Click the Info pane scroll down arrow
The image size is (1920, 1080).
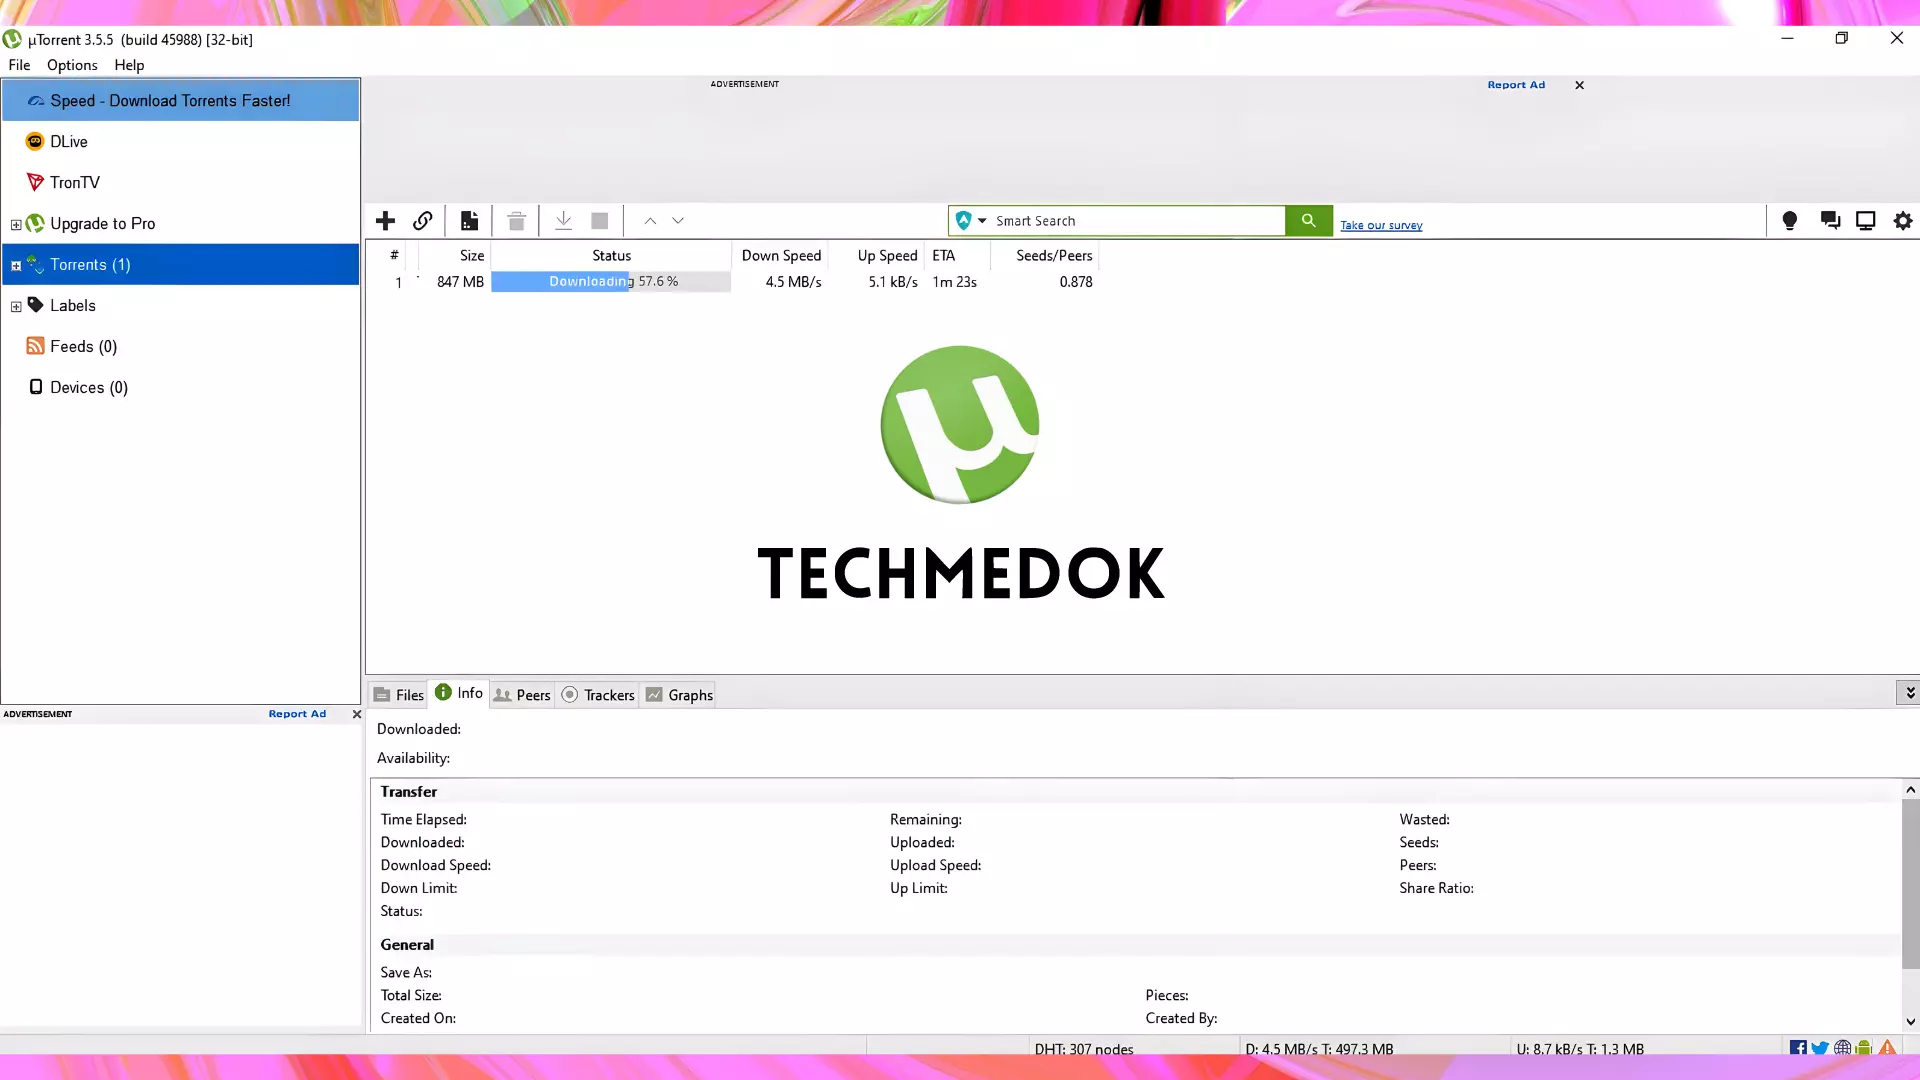click(x=1910, y=1022)
